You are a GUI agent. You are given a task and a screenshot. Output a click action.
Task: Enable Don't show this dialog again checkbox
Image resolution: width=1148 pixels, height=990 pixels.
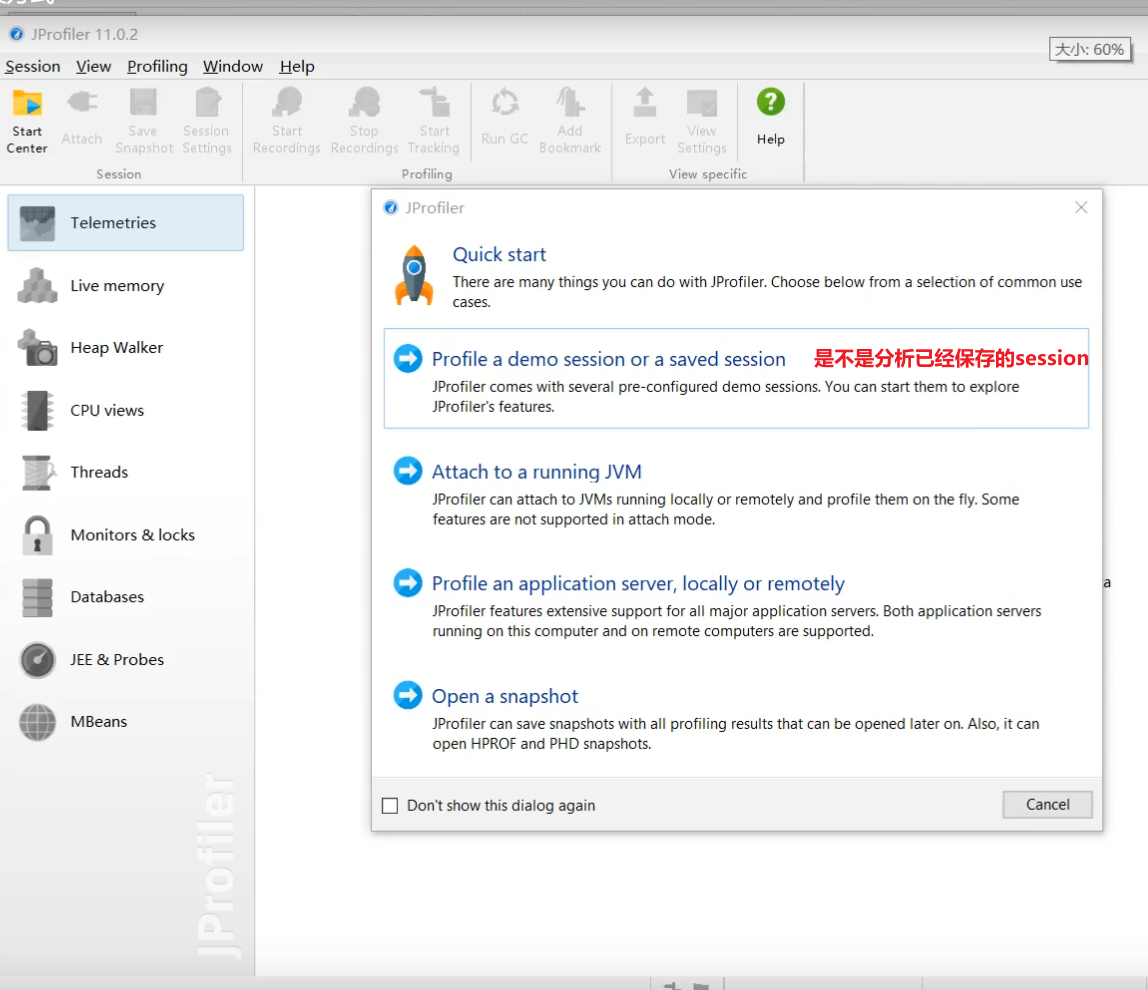click(390, 805)
